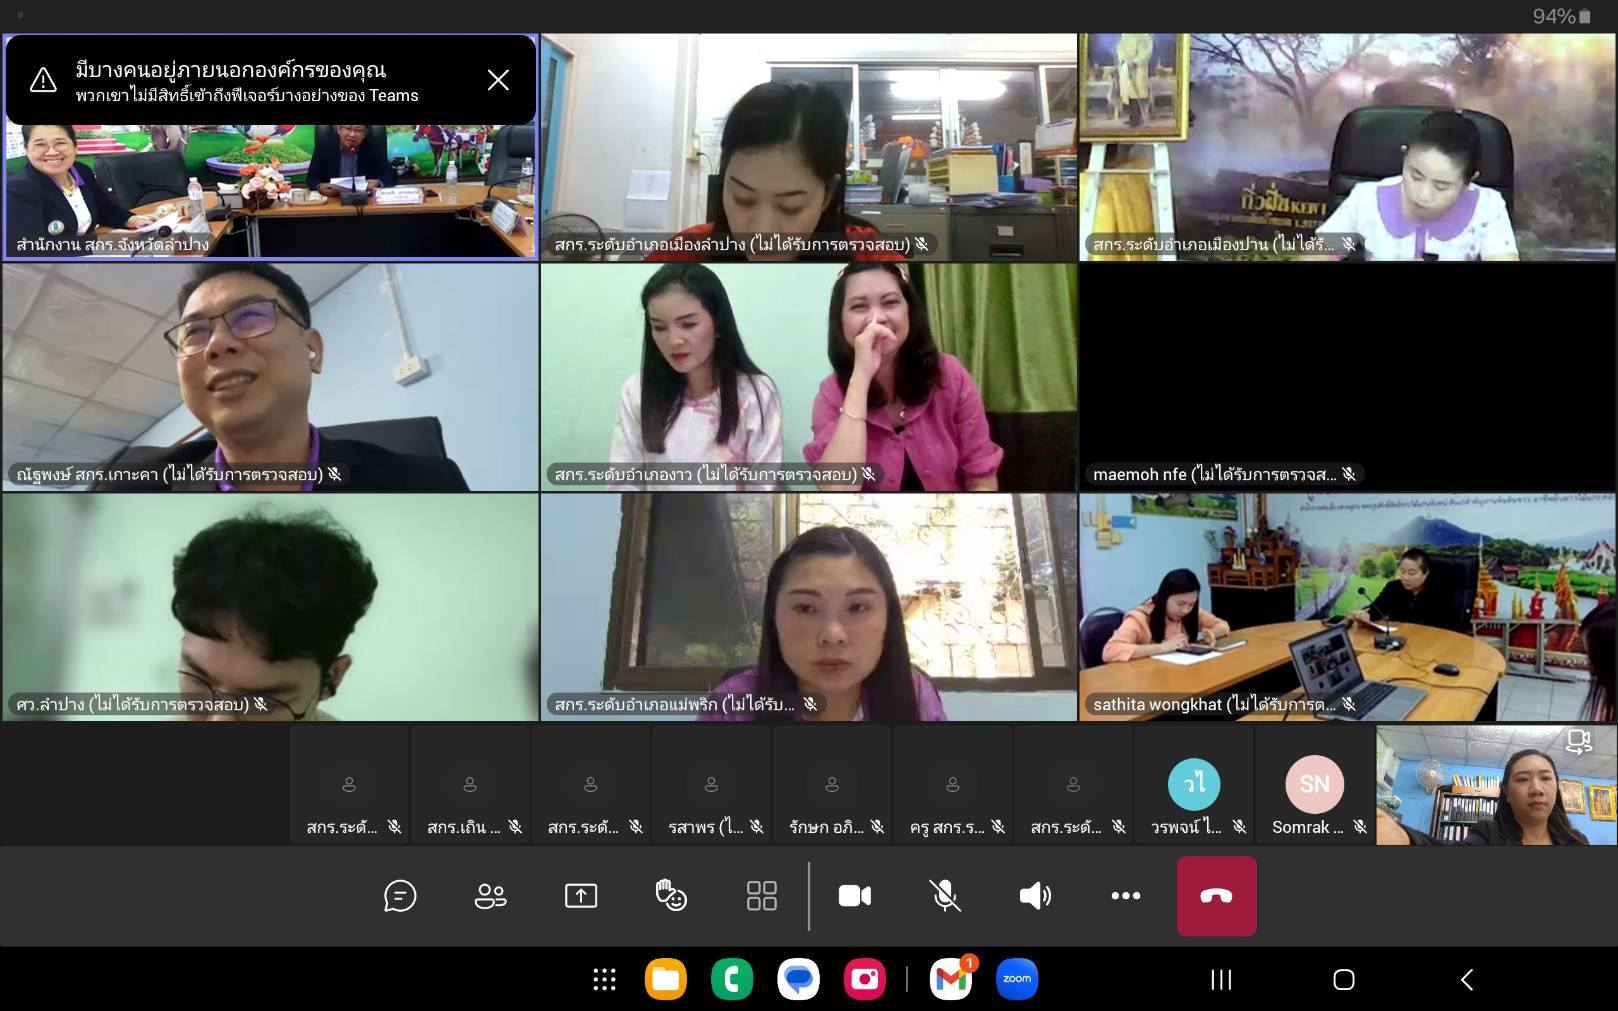The image size is (1618, 1011).
Task: Open Gmail from the taskbar
Action: pyautogui.click(x=951, y=979)
